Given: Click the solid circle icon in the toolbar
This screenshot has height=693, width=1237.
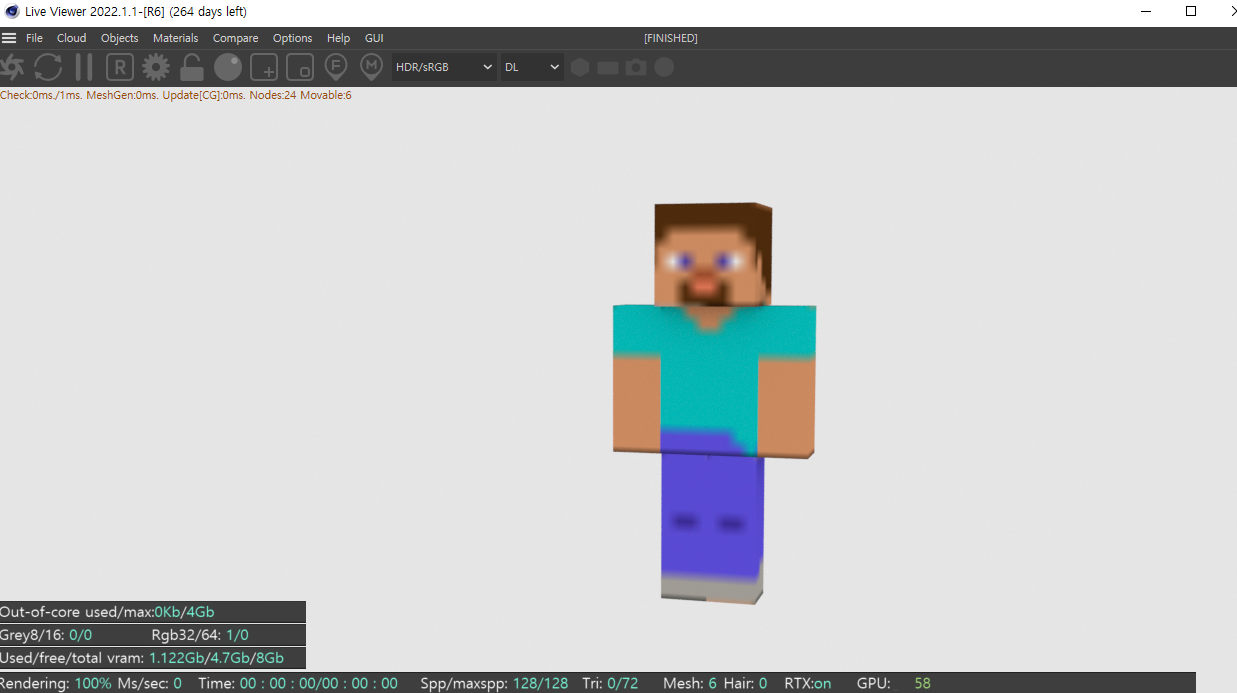Looking at the screenshot, I should 664,67.
